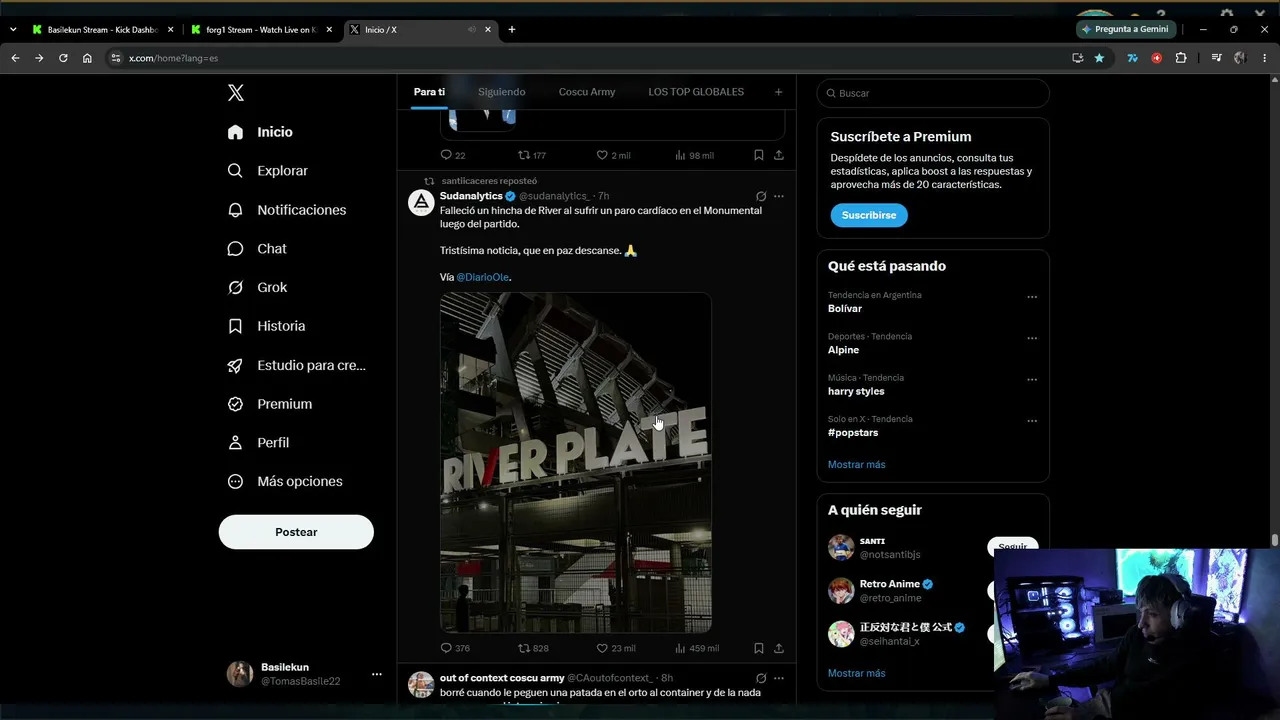1280x720 pixels.
Task: Open options for the Bolívar trend
Action: click(x=1032, y=297)
